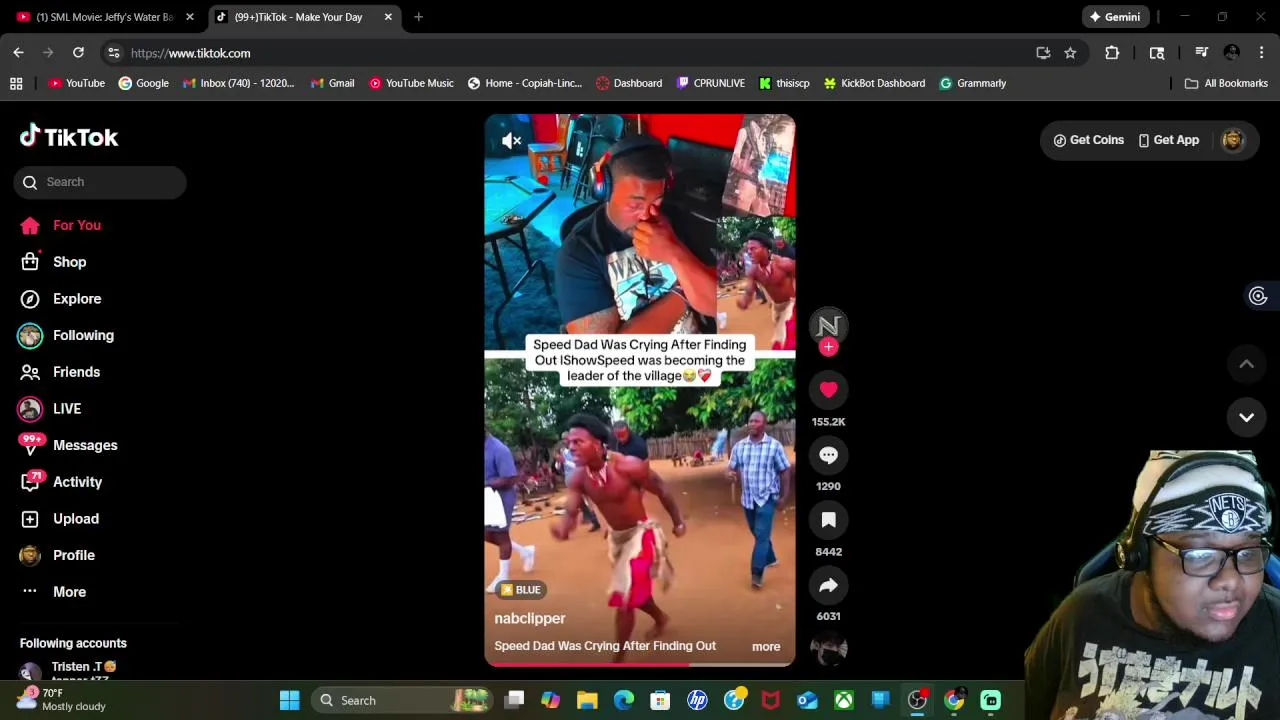Open Gmail bookmark
This screenshot has width=1280, height=720.
click(333, 83)
